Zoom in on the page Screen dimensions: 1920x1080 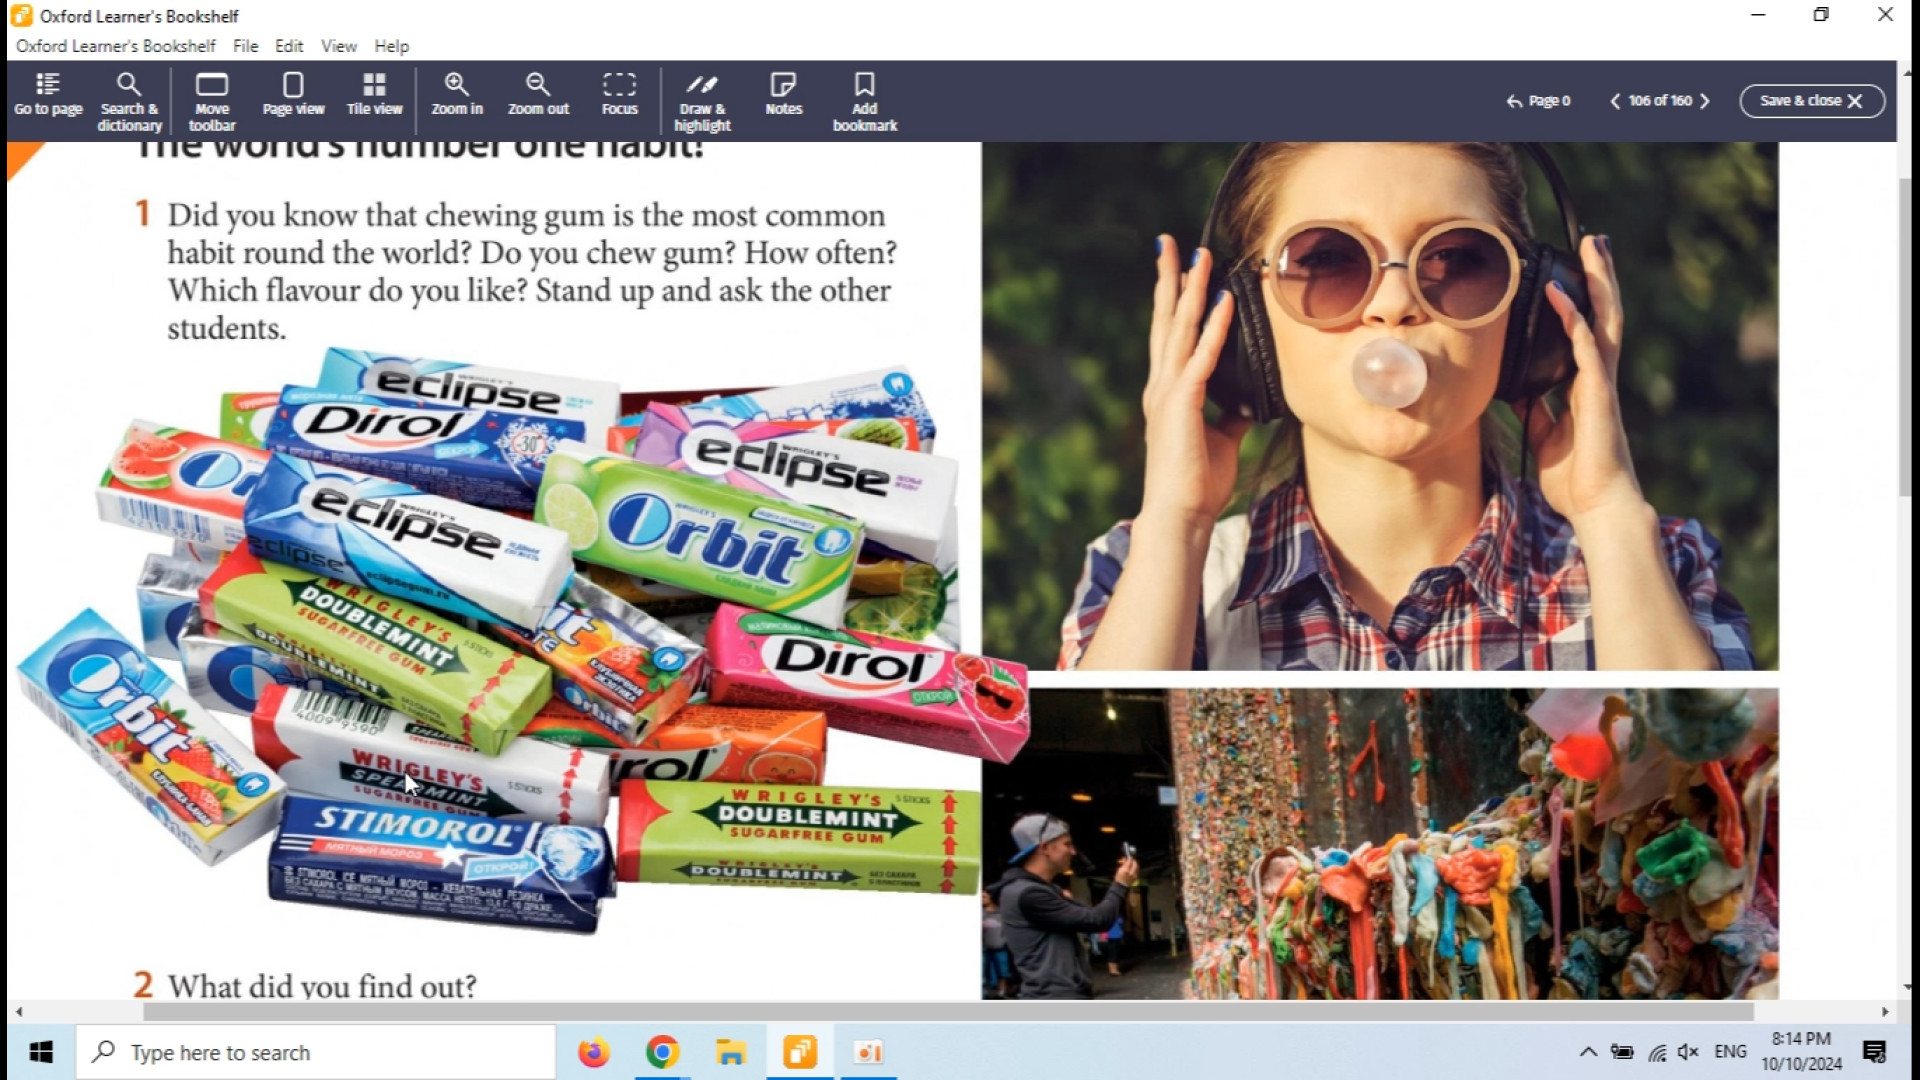pyautogui.click(x=457, y=96)
